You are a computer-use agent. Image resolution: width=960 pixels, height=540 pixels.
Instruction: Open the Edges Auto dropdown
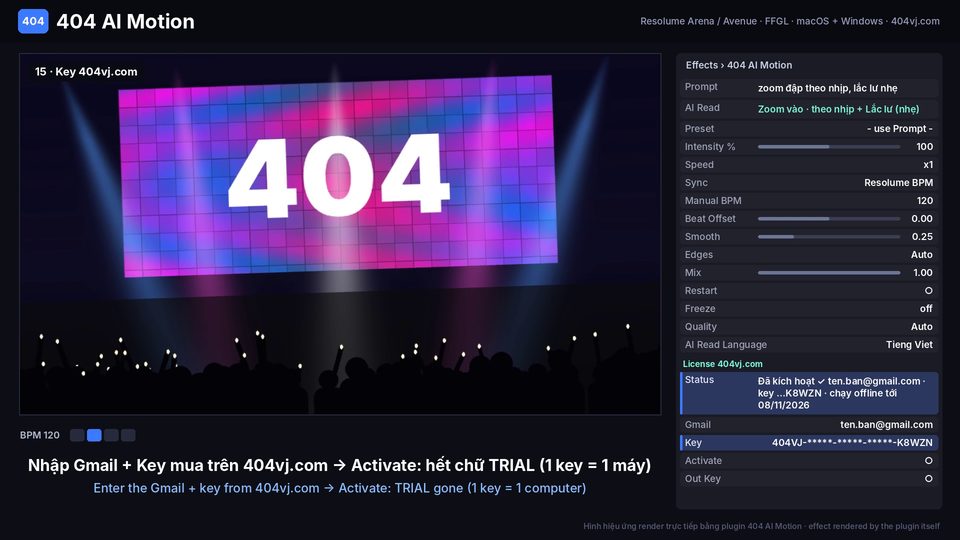pyautogui.click(x=921, y=255)
